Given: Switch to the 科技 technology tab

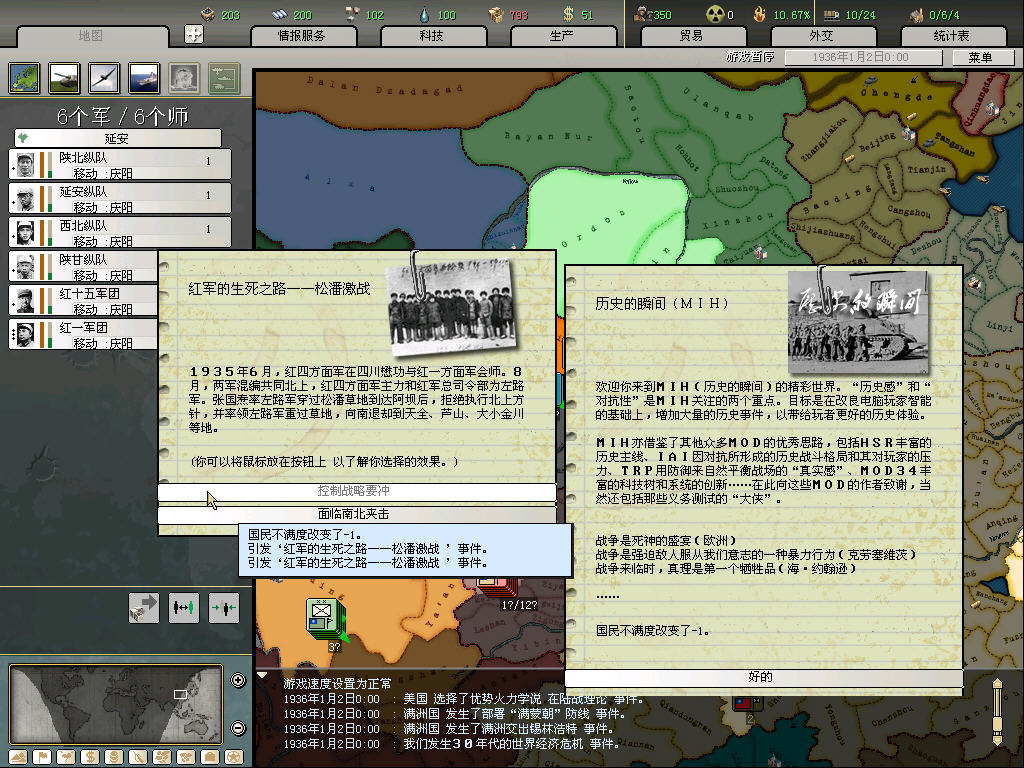Looking at the screenshot, I should (x=431, y=36).
